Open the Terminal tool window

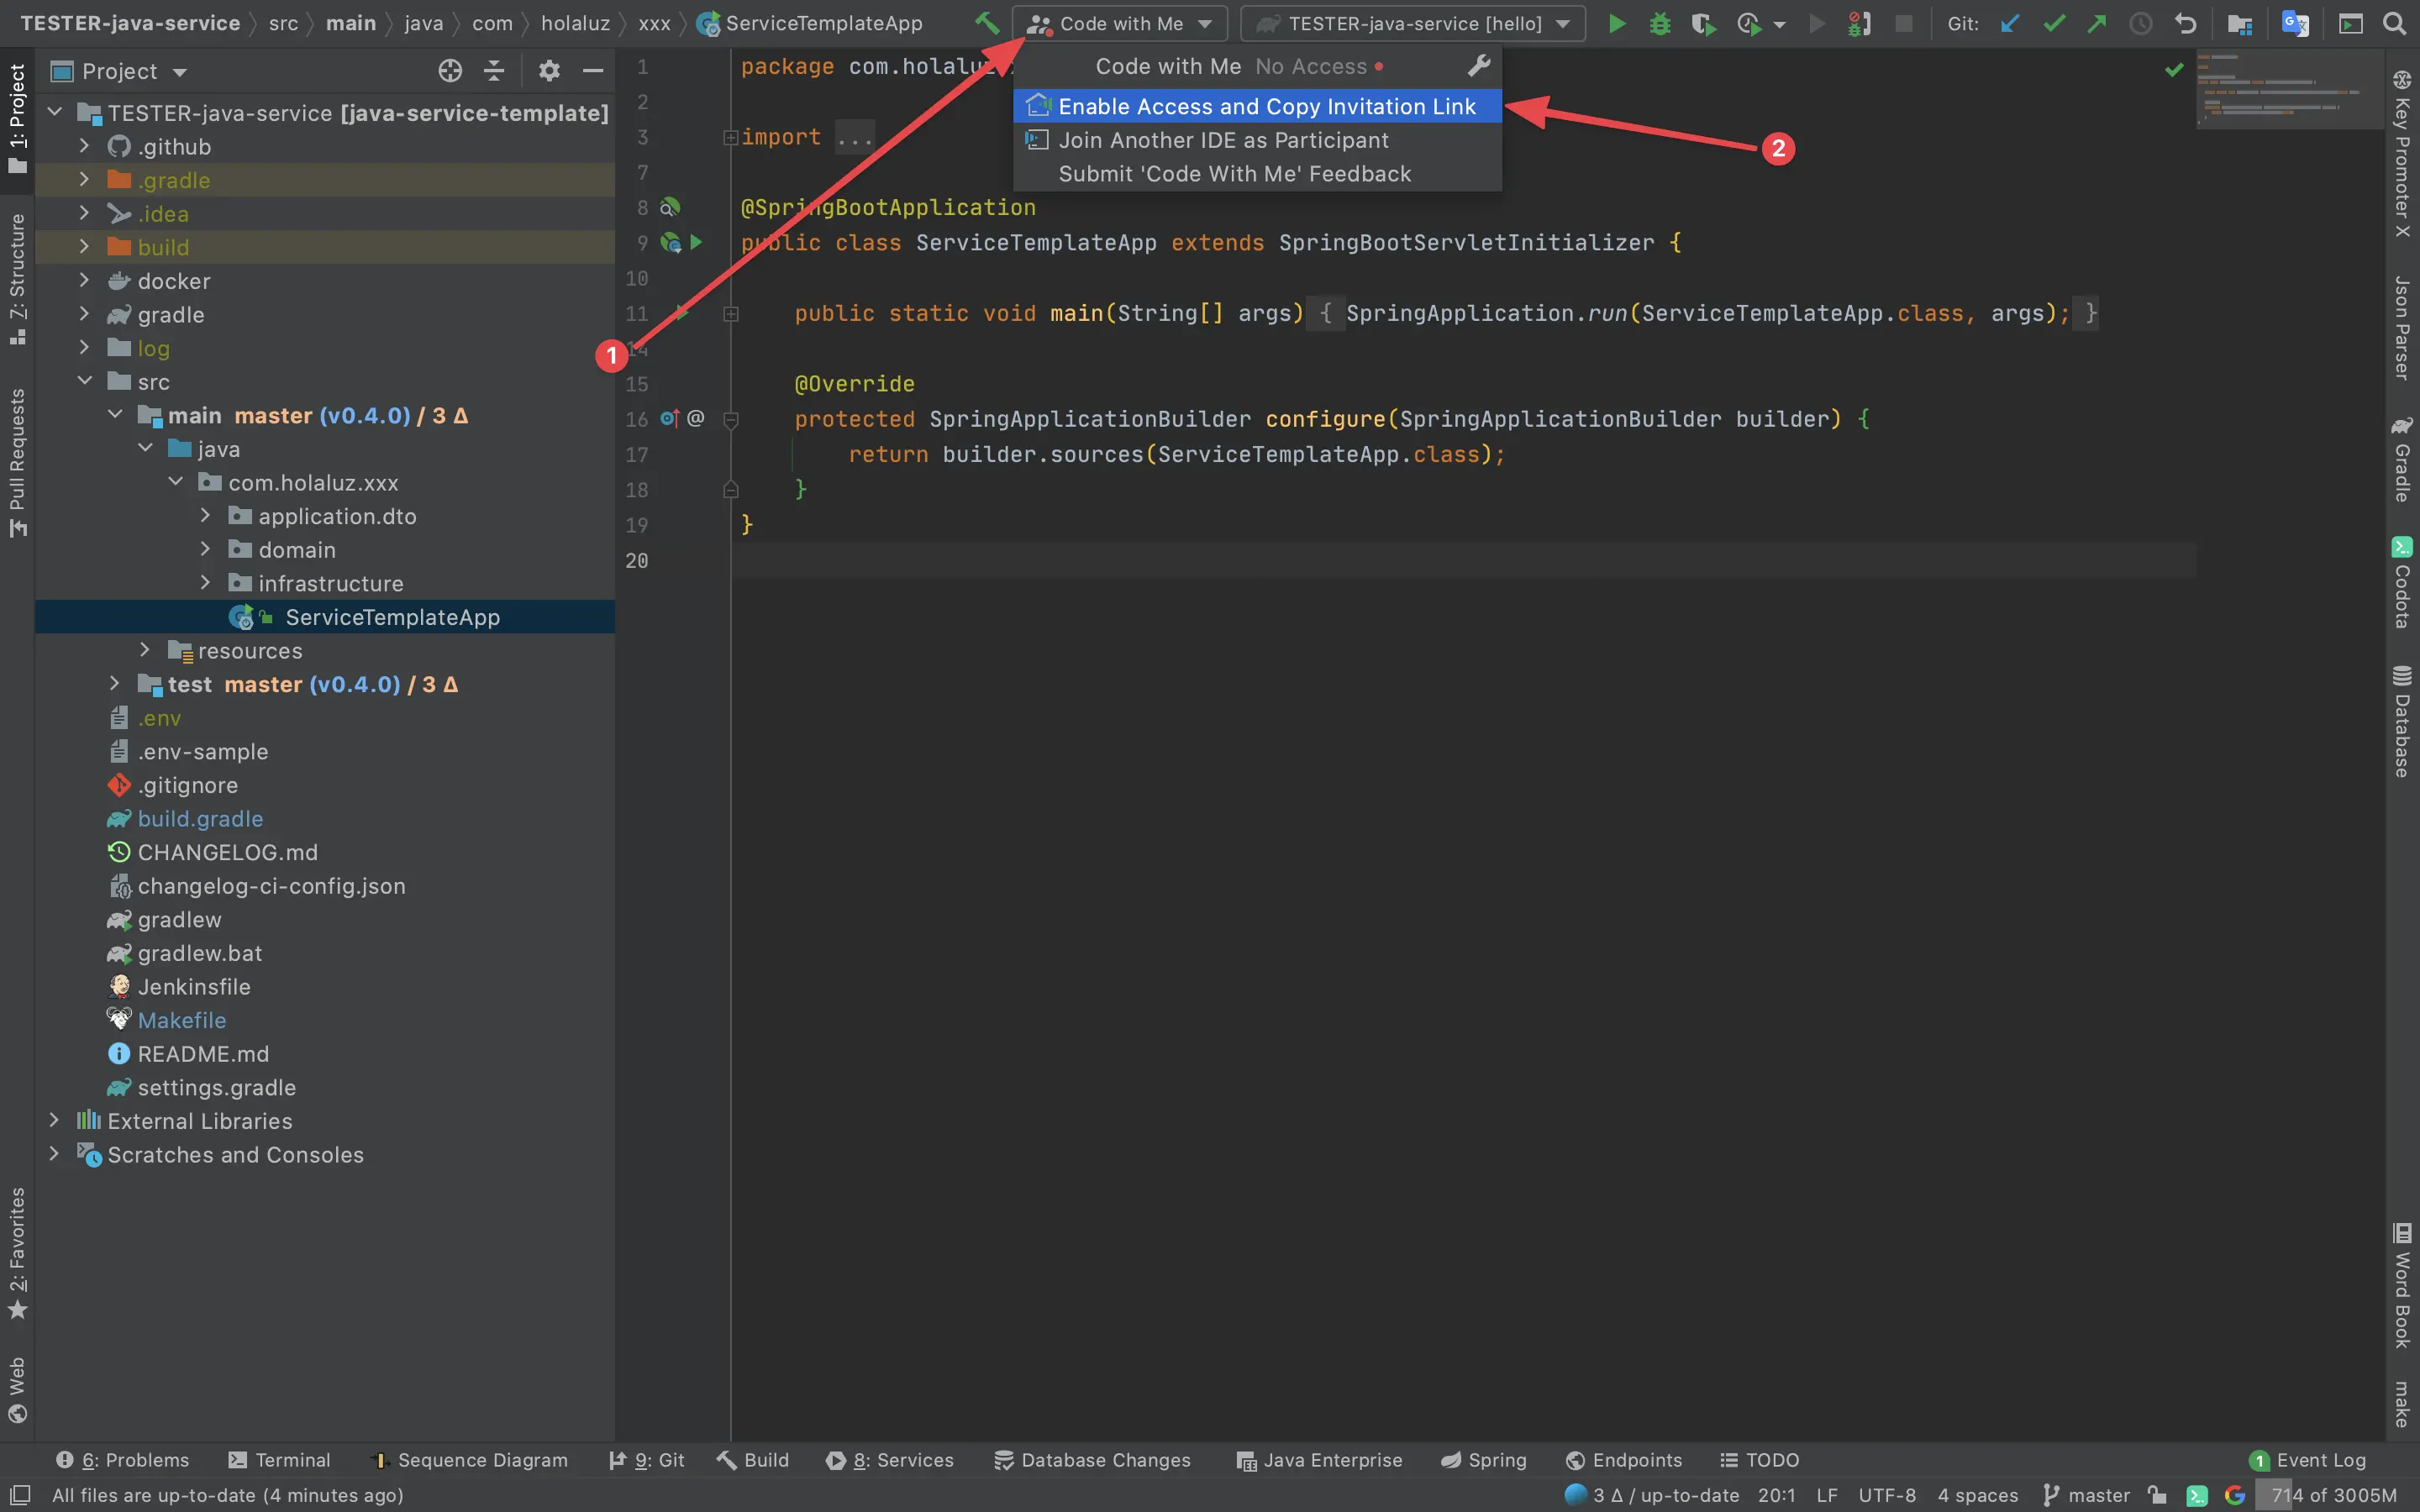[x=279, y=1460]
